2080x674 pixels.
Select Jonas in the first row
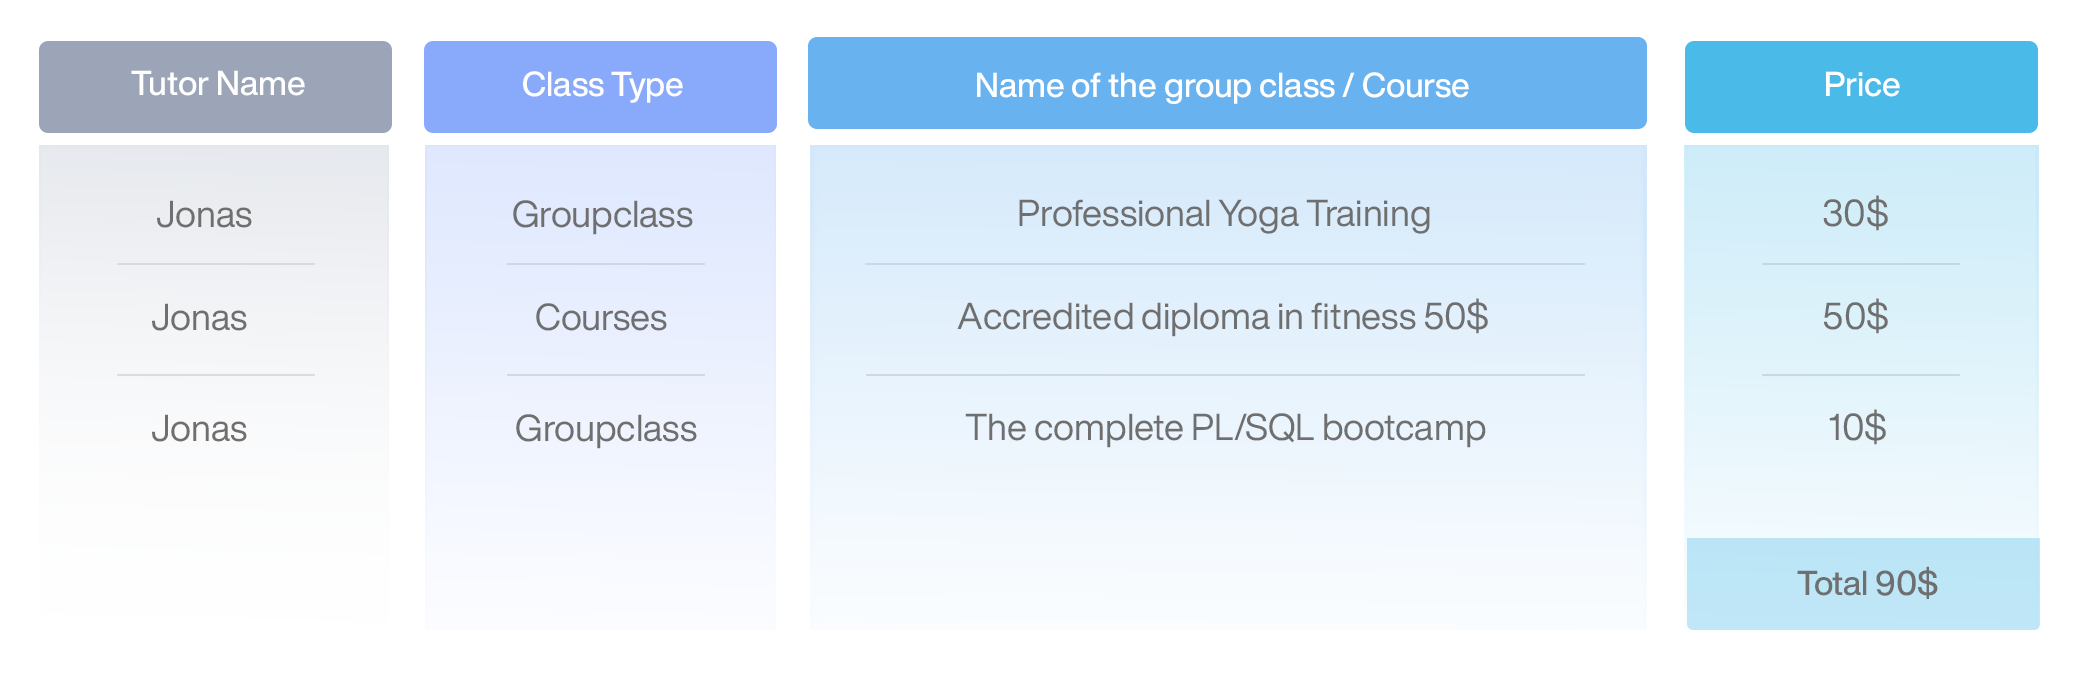(x=204, y=215)
